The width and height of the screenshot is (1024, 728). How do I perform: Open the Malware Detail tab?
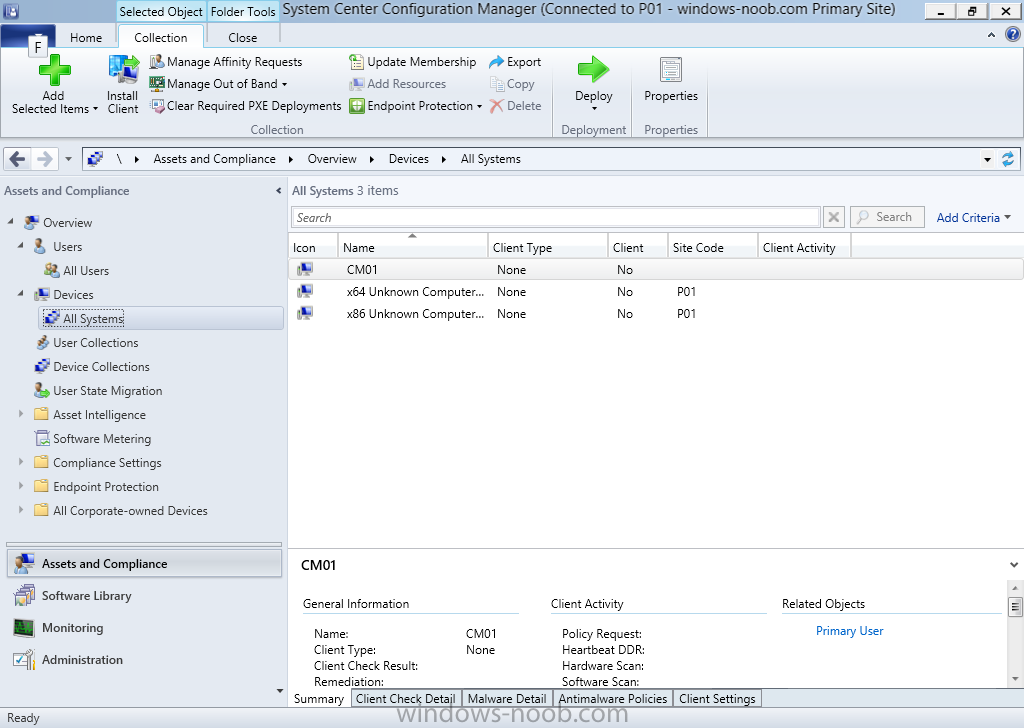point(507,699)
